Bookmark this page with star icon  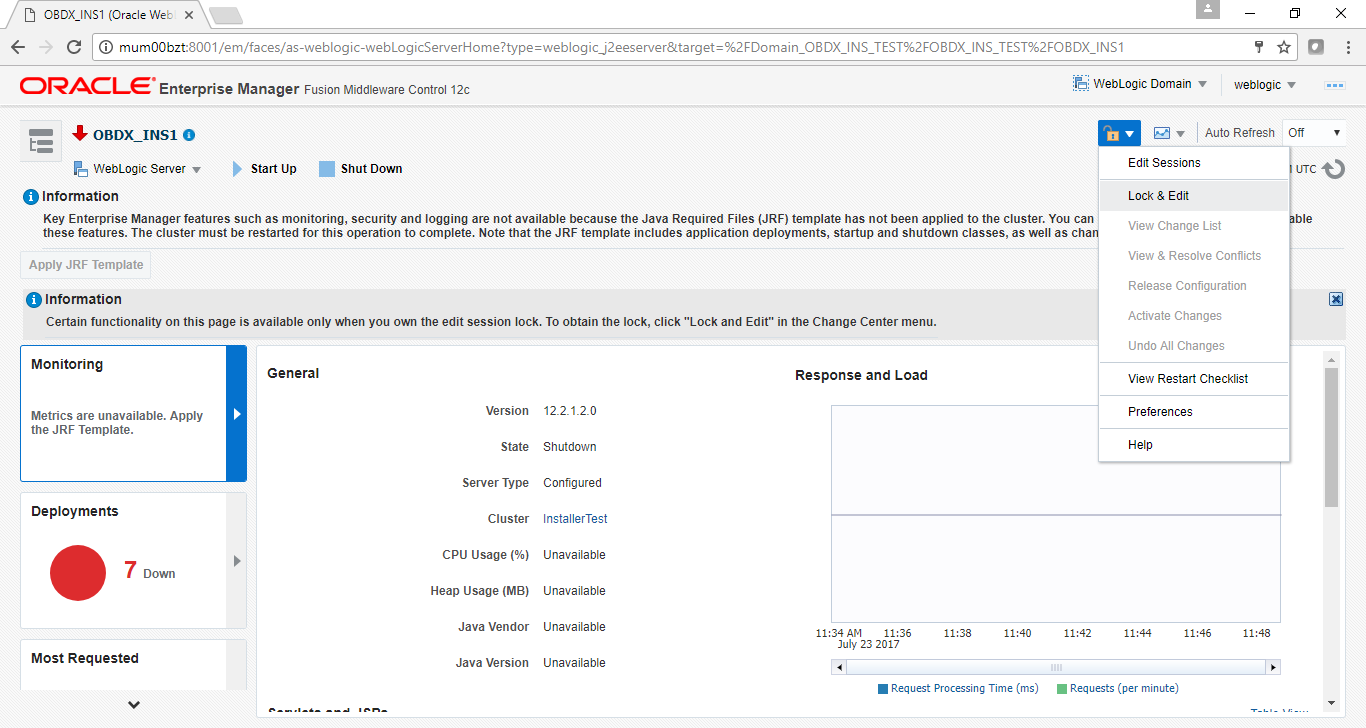1284,47
